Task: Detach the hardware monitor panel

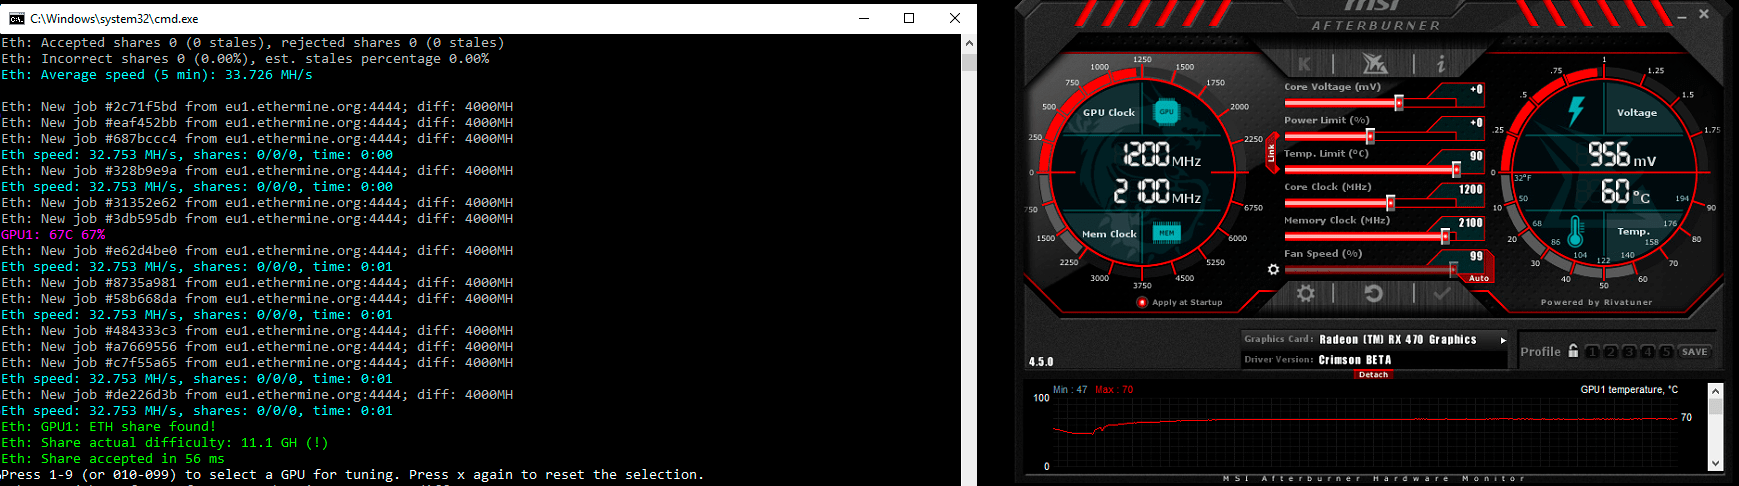Action: (x=1373, y=375)
